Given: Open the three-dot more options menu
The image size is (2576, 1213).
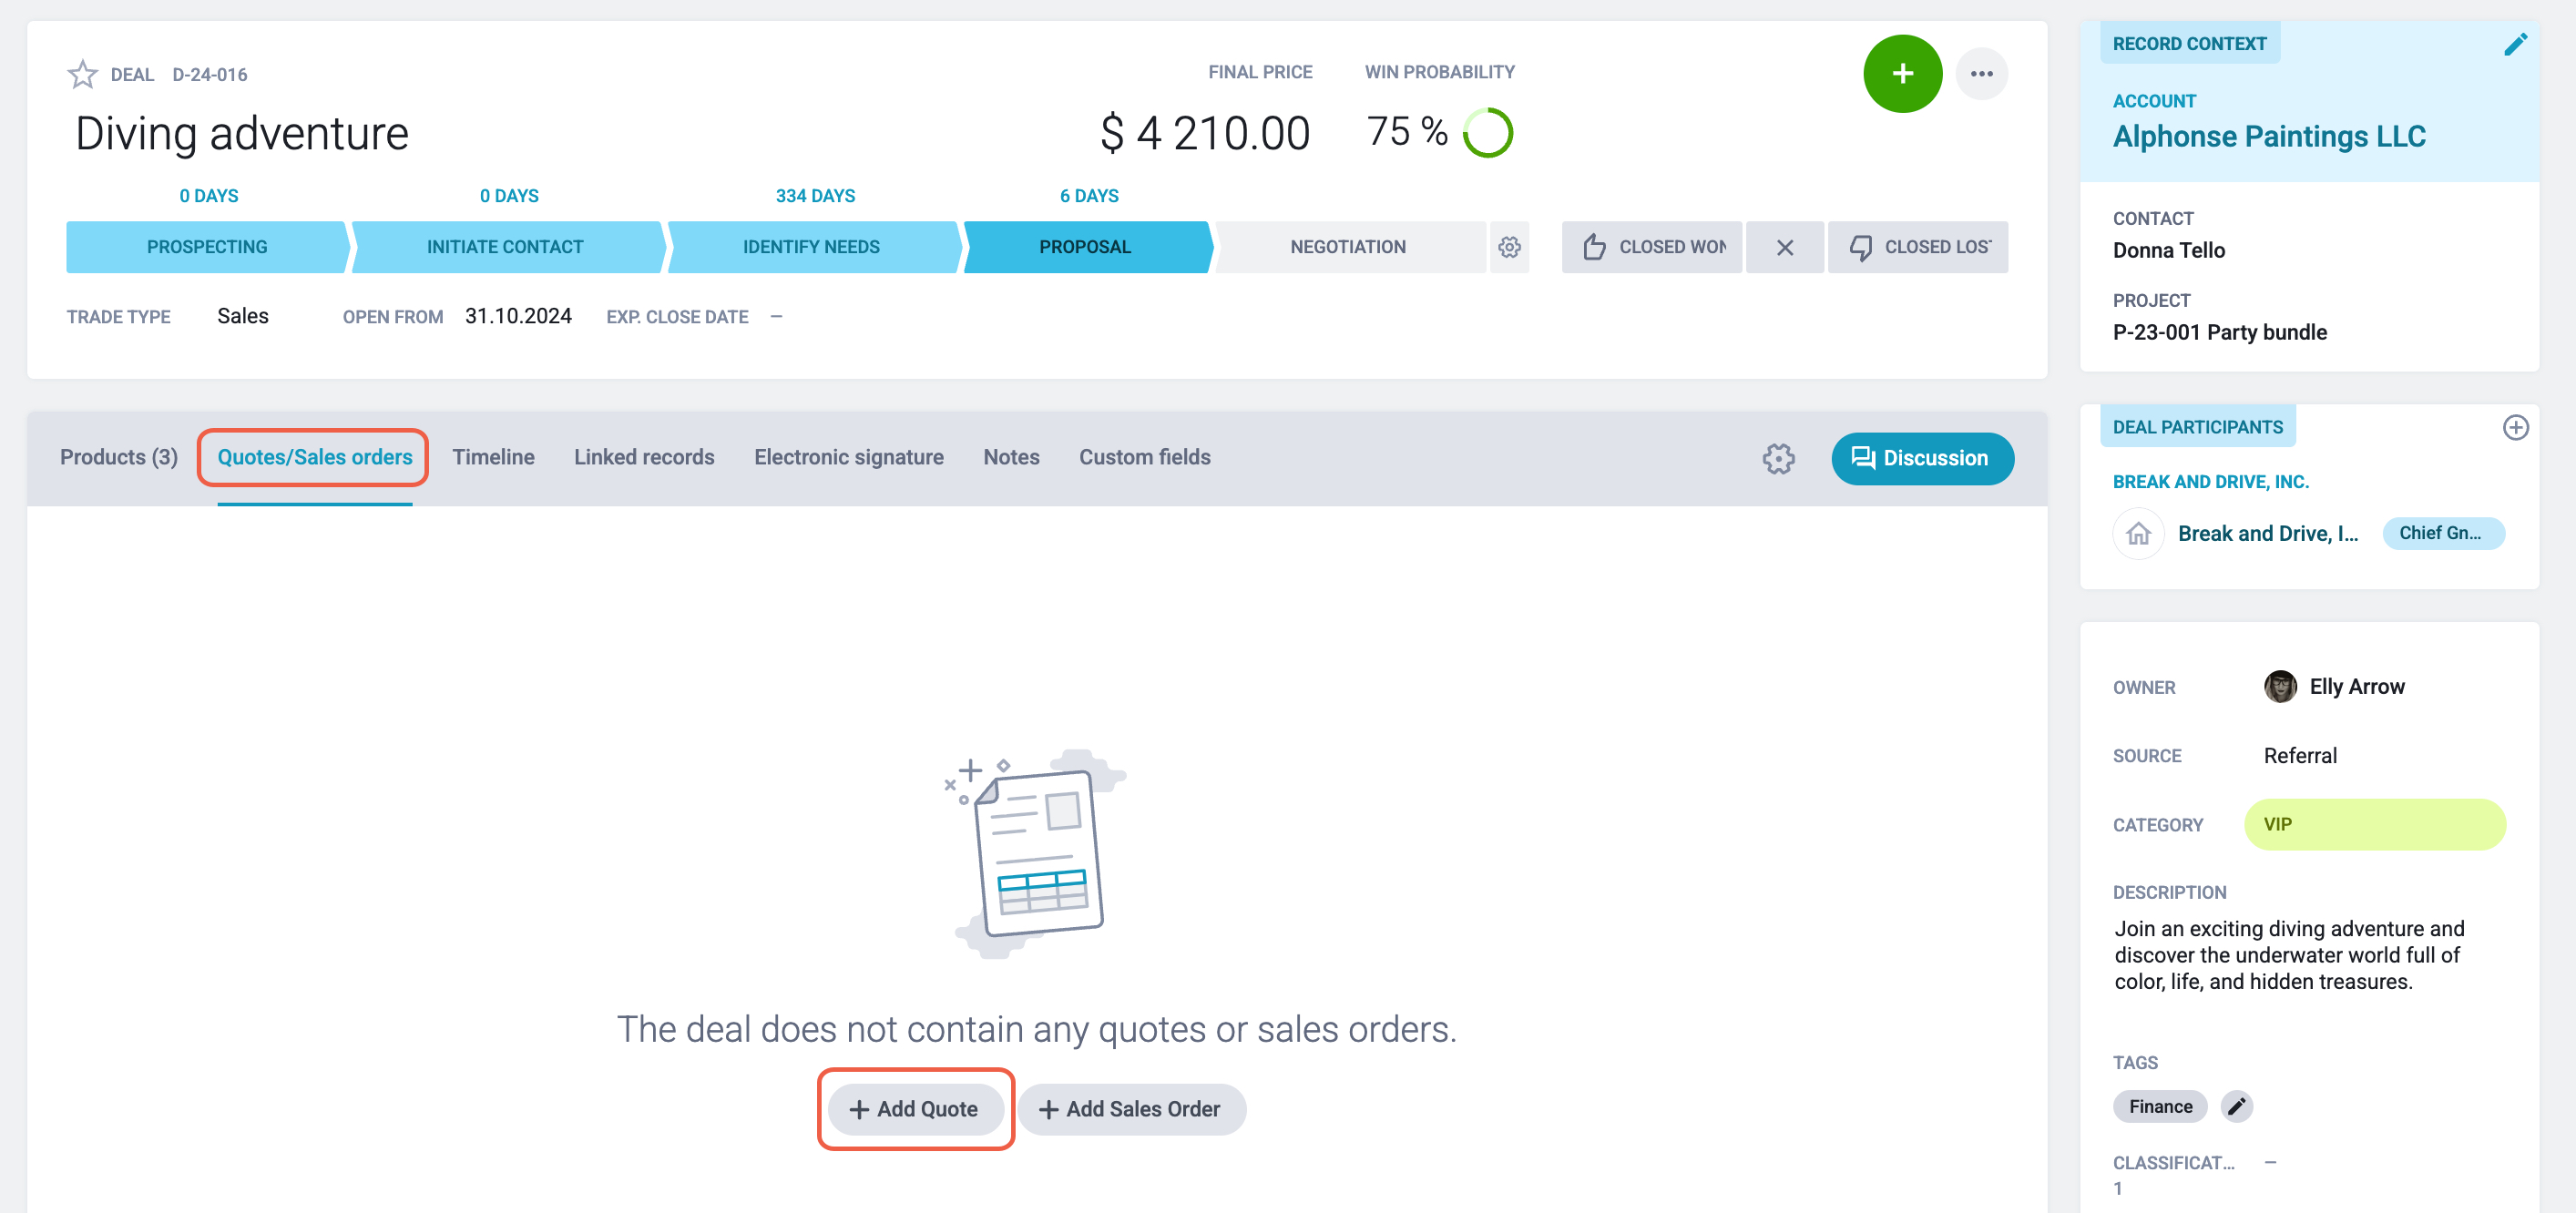Looking at the screenshot, I should click(1981, 74).
